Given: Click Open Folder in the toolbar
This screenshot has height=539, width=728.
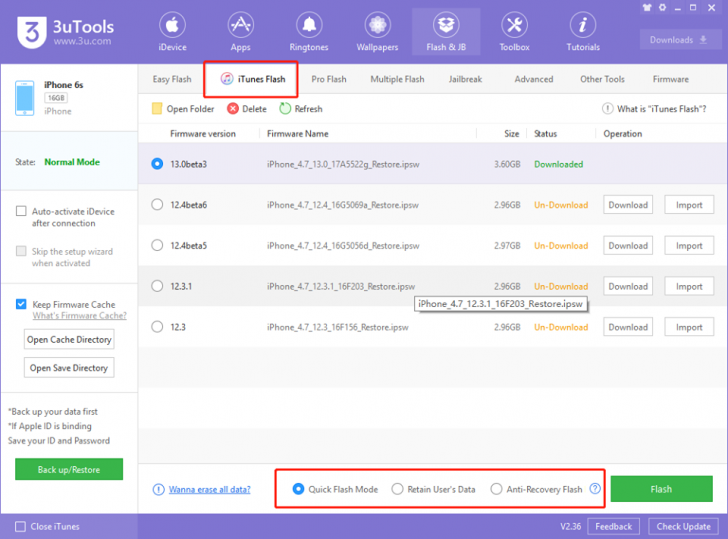Looking at the screenshot, I should click(183, 109).
